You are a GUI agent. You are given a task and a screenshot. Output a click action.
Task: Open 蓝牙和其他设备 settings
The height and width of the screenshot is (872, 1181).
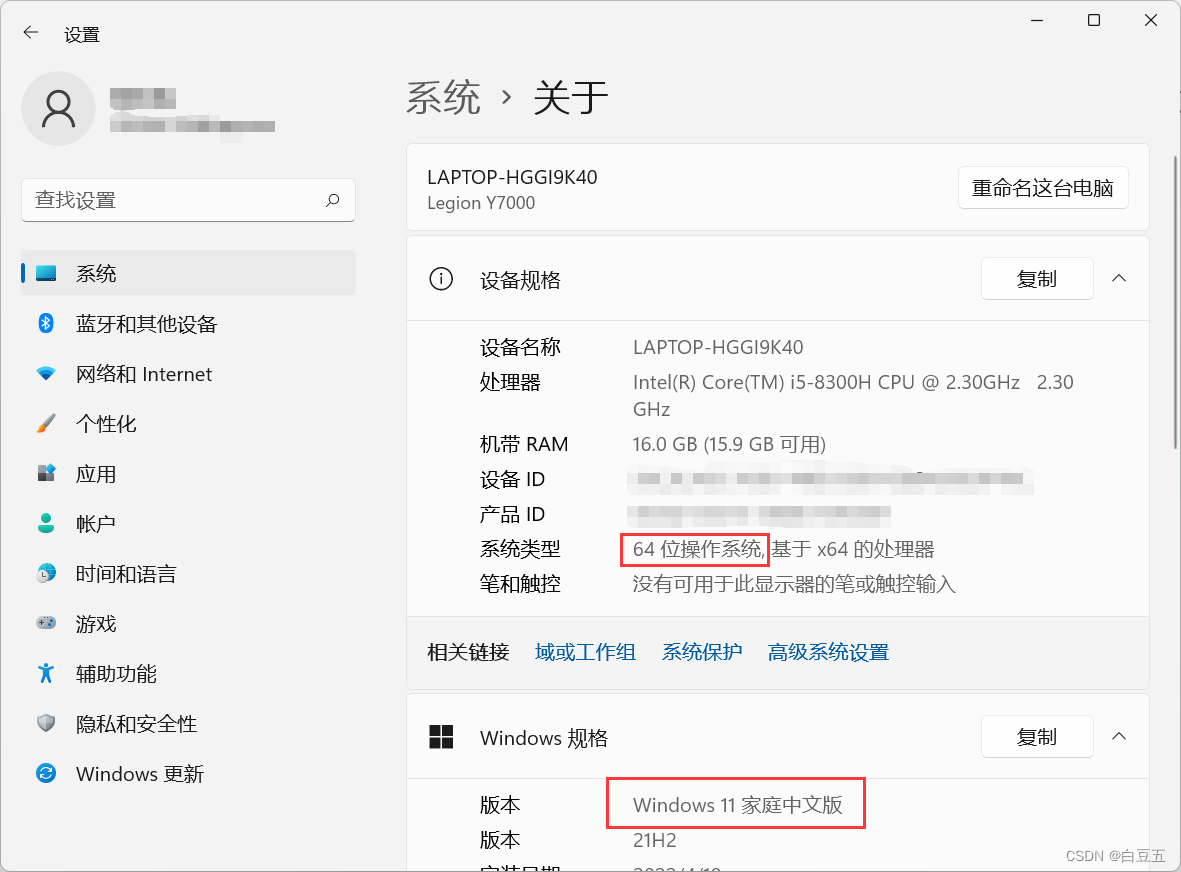(188, 324)
